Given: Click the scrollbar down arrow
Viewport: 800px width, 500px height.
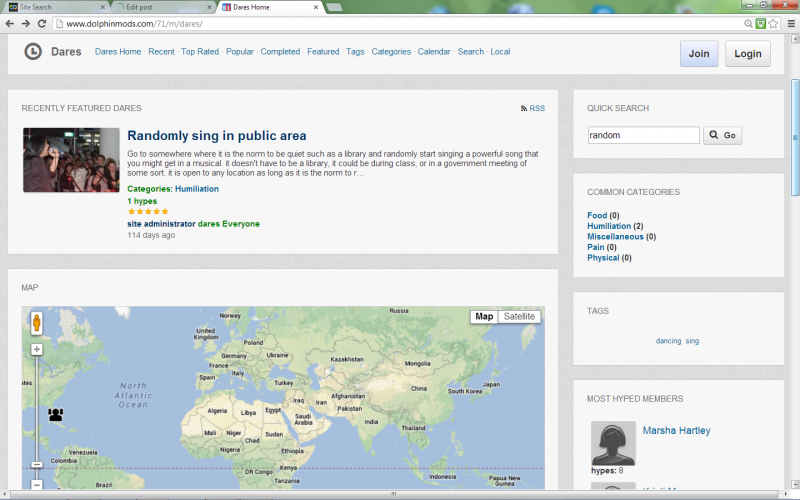Looking at the screenshot, I should click(795, 485).
